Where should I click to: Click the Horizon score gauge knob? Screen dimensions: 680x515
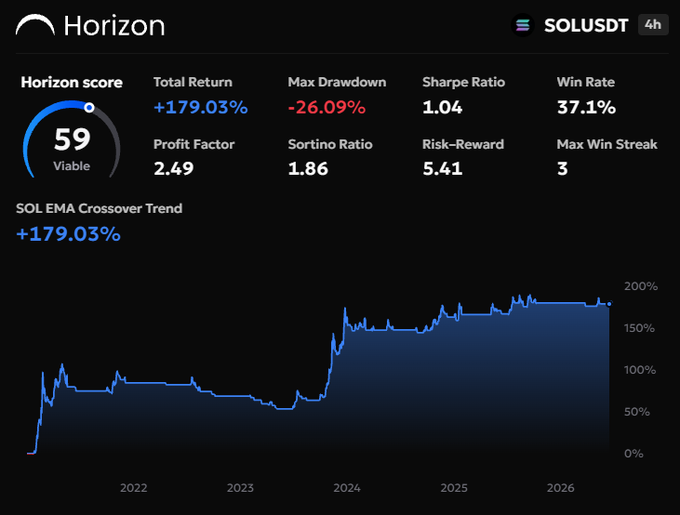tap(89, 107)
